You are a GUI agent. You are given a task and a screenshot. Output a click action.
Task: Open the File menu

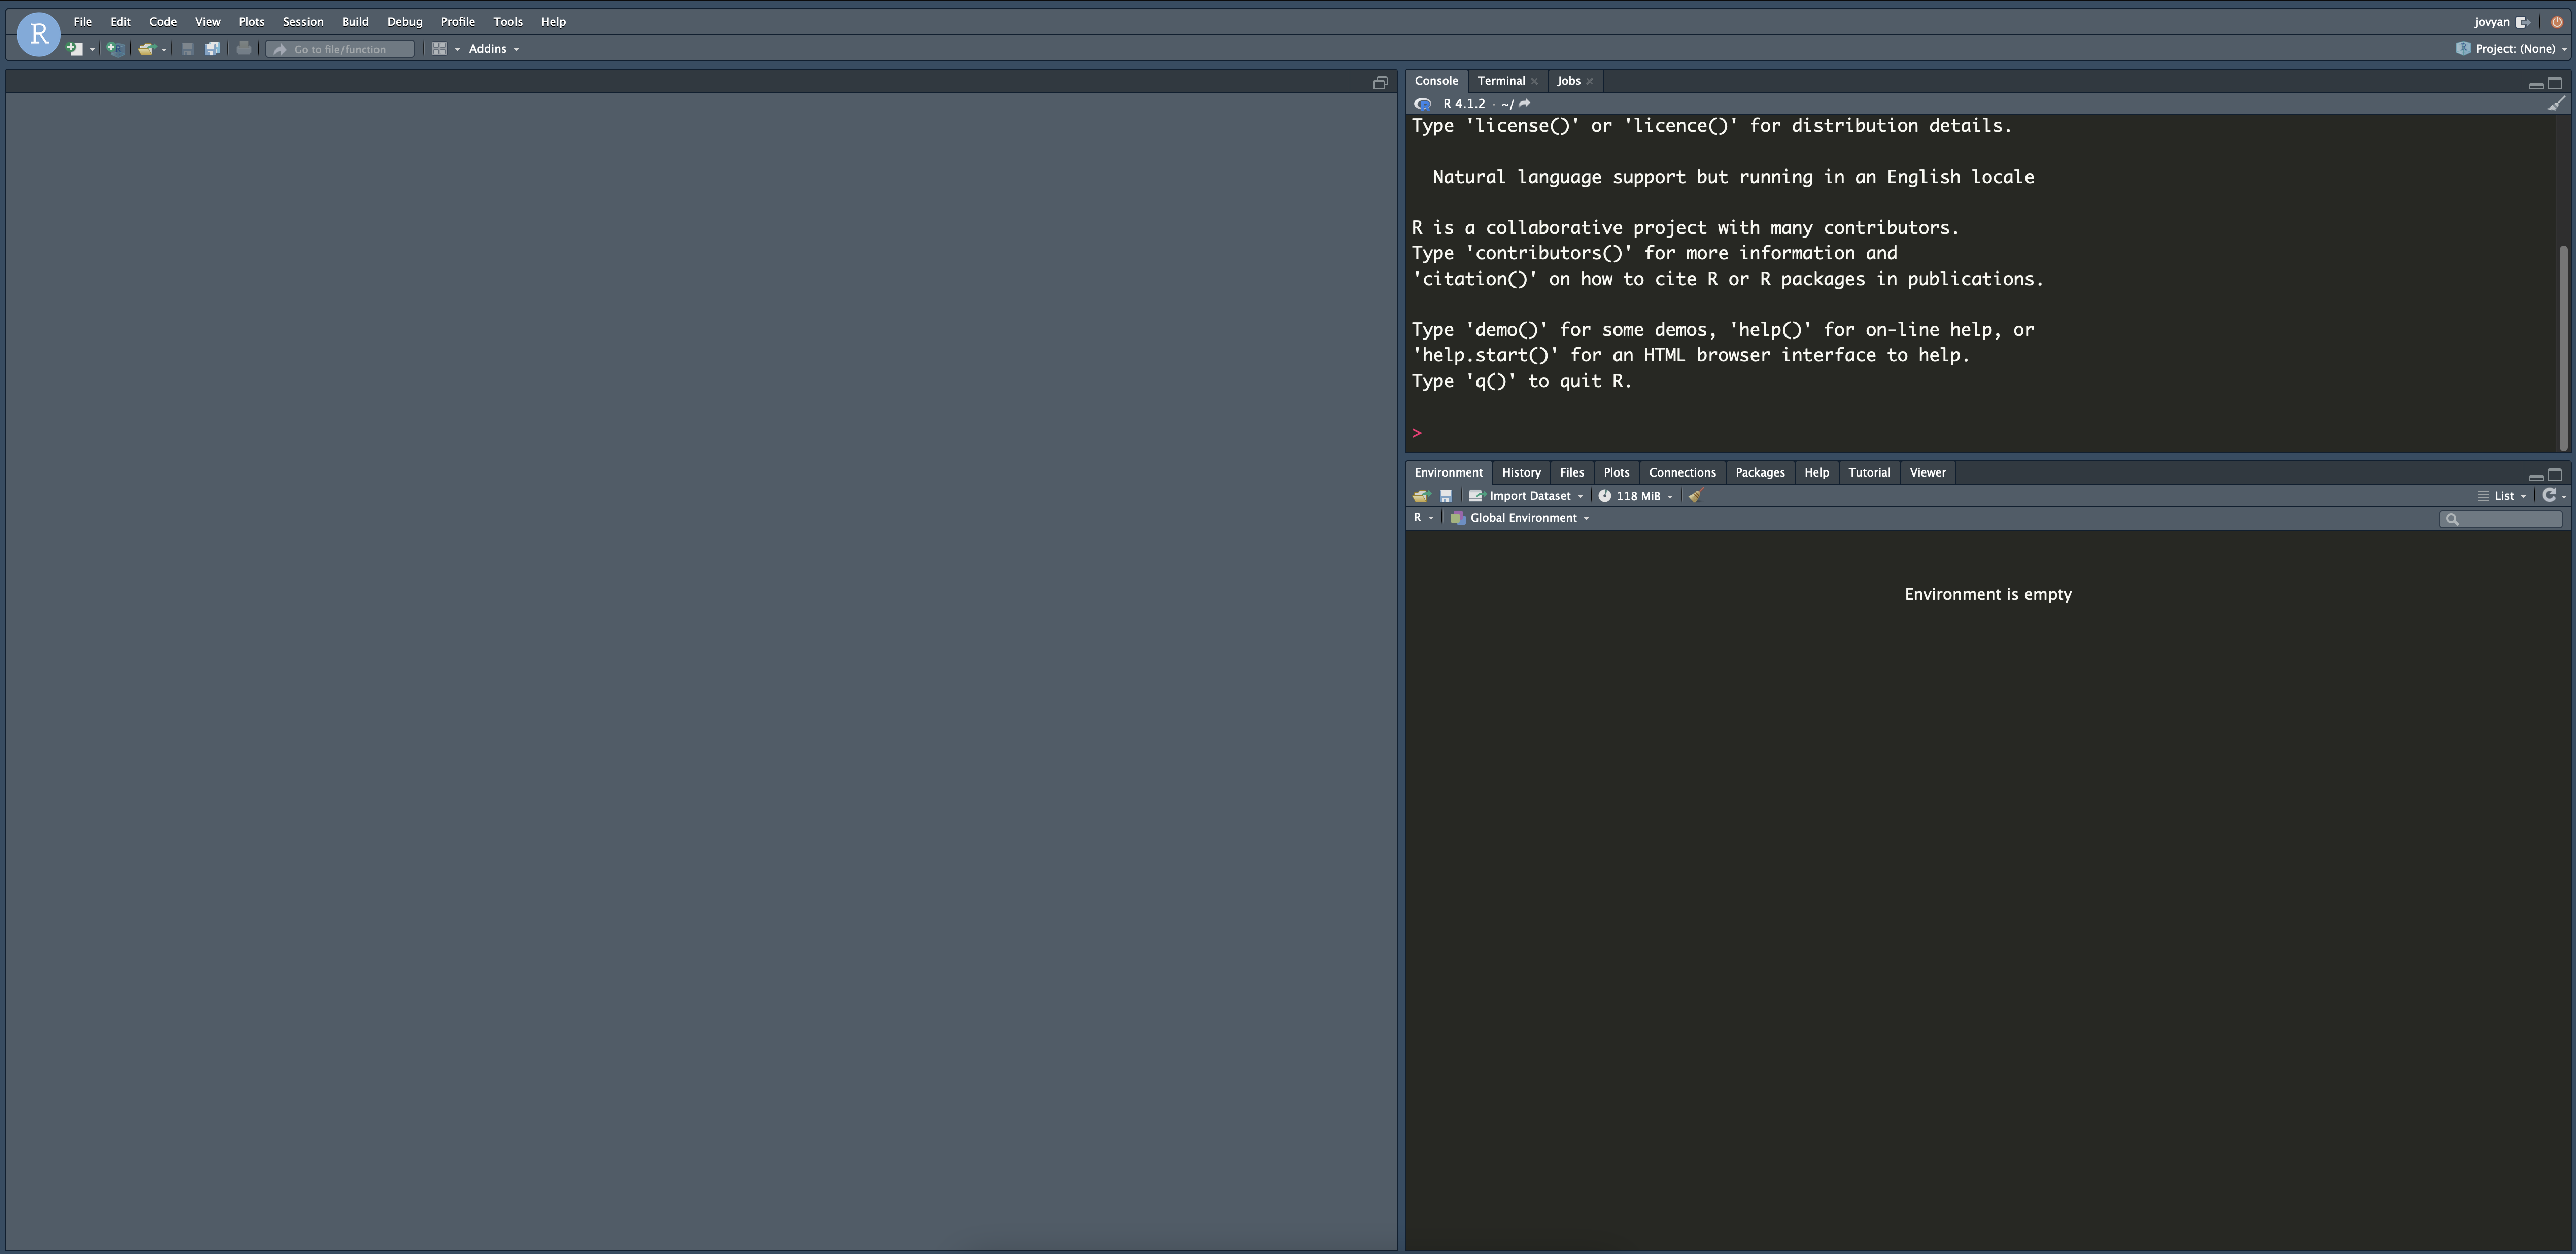pyautogui.click(x=83, y=21)
